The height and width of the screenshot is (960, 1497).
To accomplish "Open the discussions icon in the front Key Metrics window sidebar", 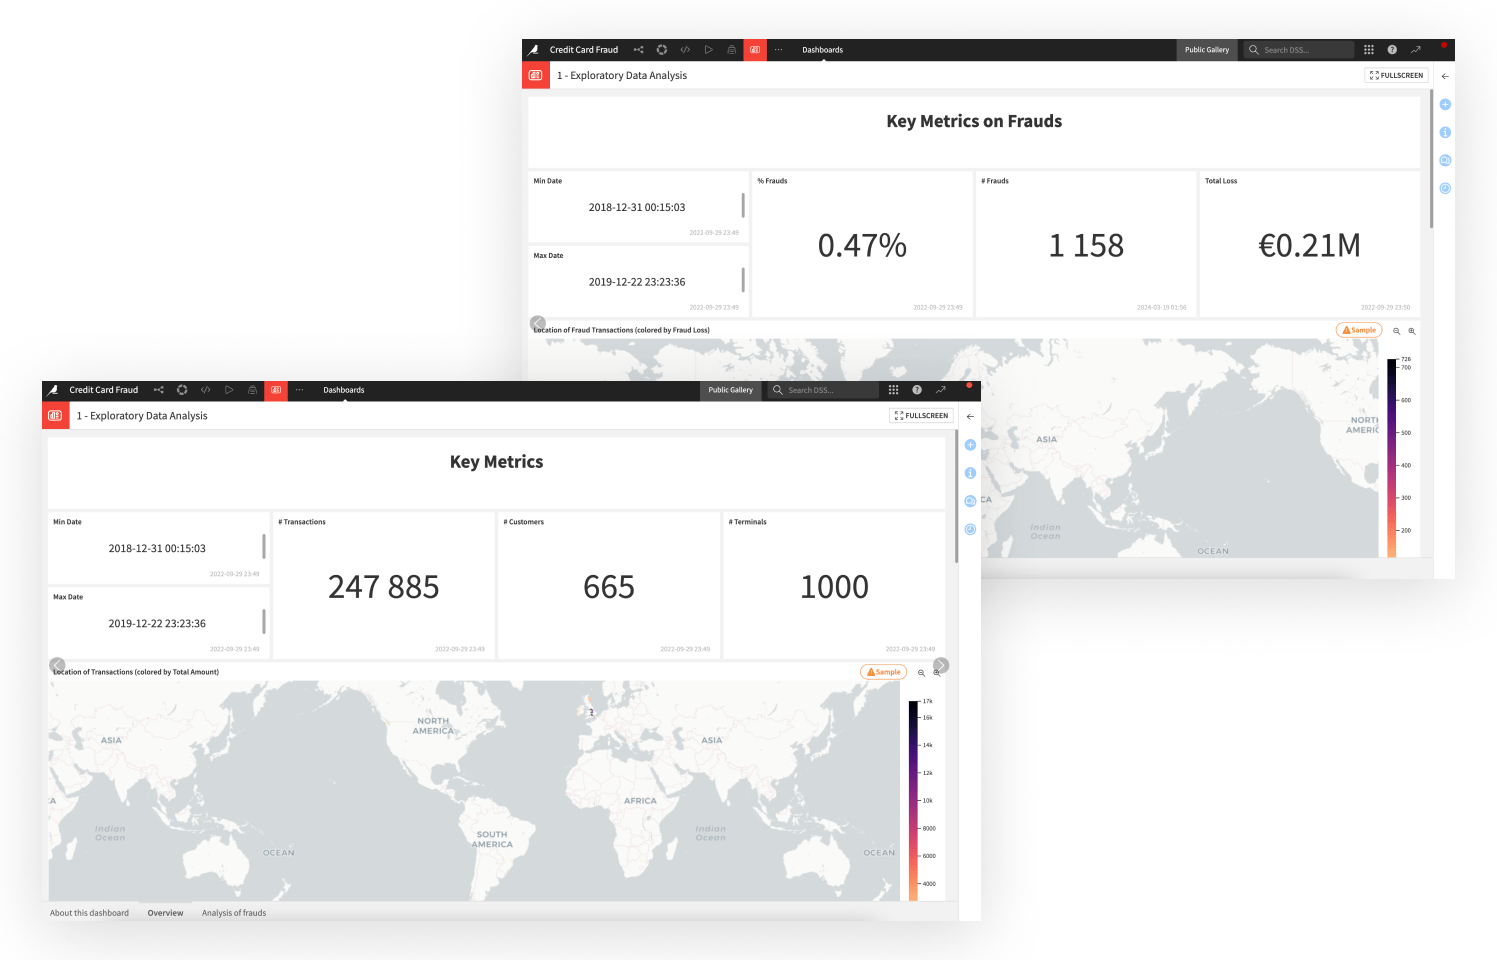I will [x=970, y=501].
